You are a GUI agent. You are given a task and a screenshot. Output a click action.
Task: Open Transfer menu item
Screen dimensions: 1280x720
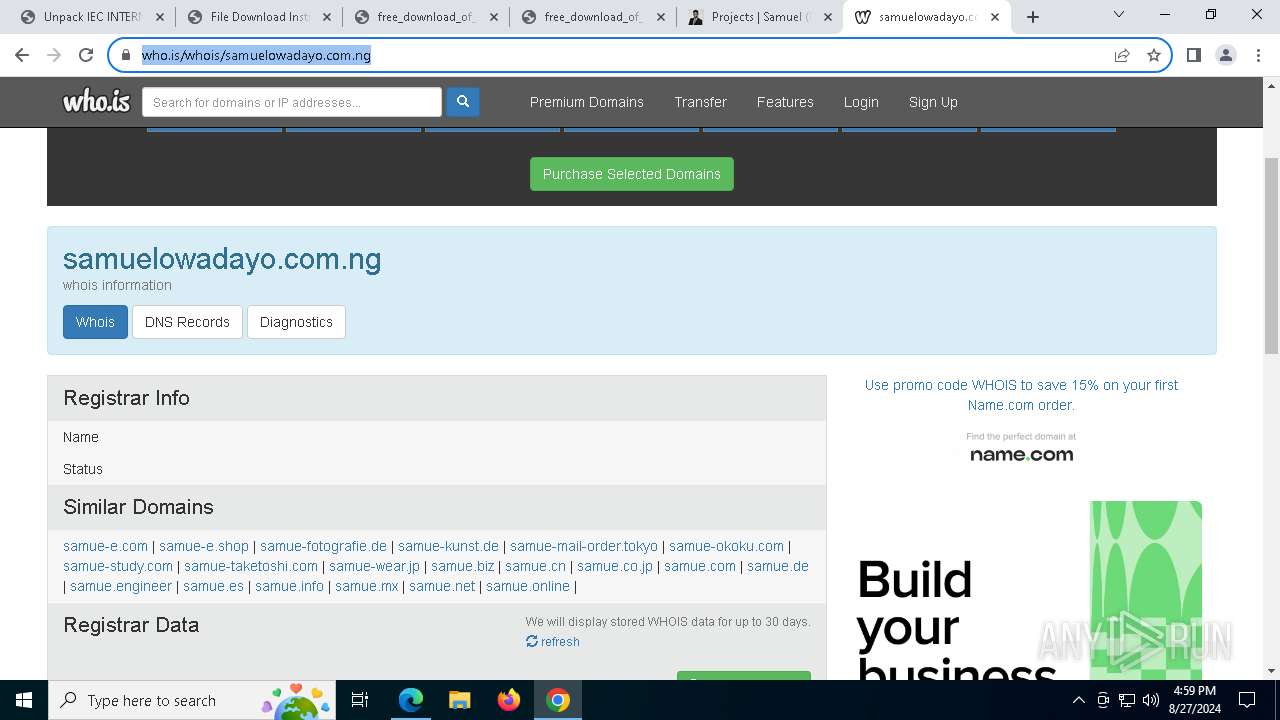[x=700, y=102]
